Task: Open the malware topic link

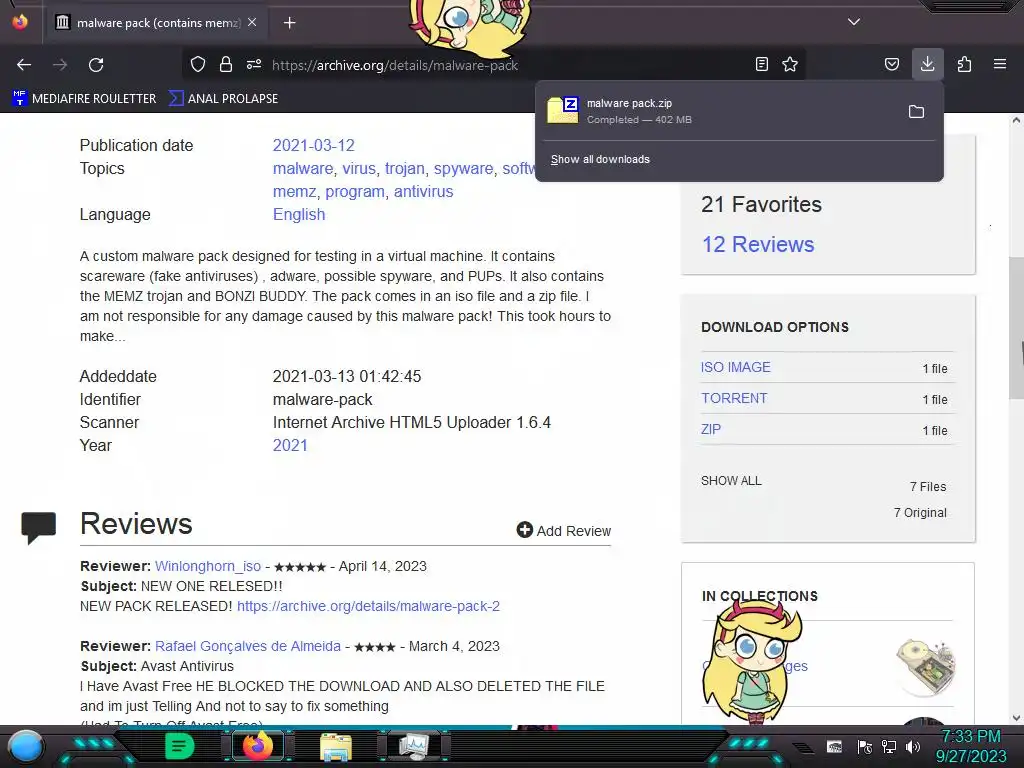Action: pos(303,168)
